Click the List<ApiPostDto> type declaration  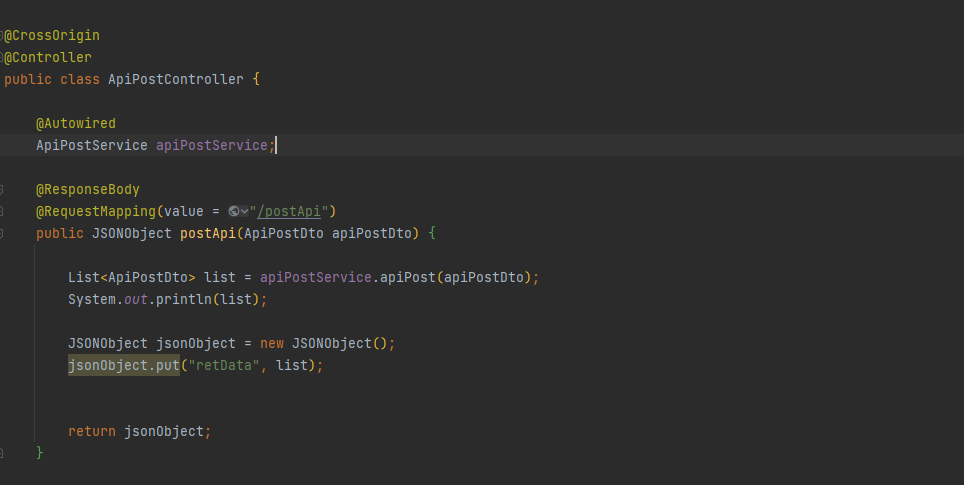(132, 278)
